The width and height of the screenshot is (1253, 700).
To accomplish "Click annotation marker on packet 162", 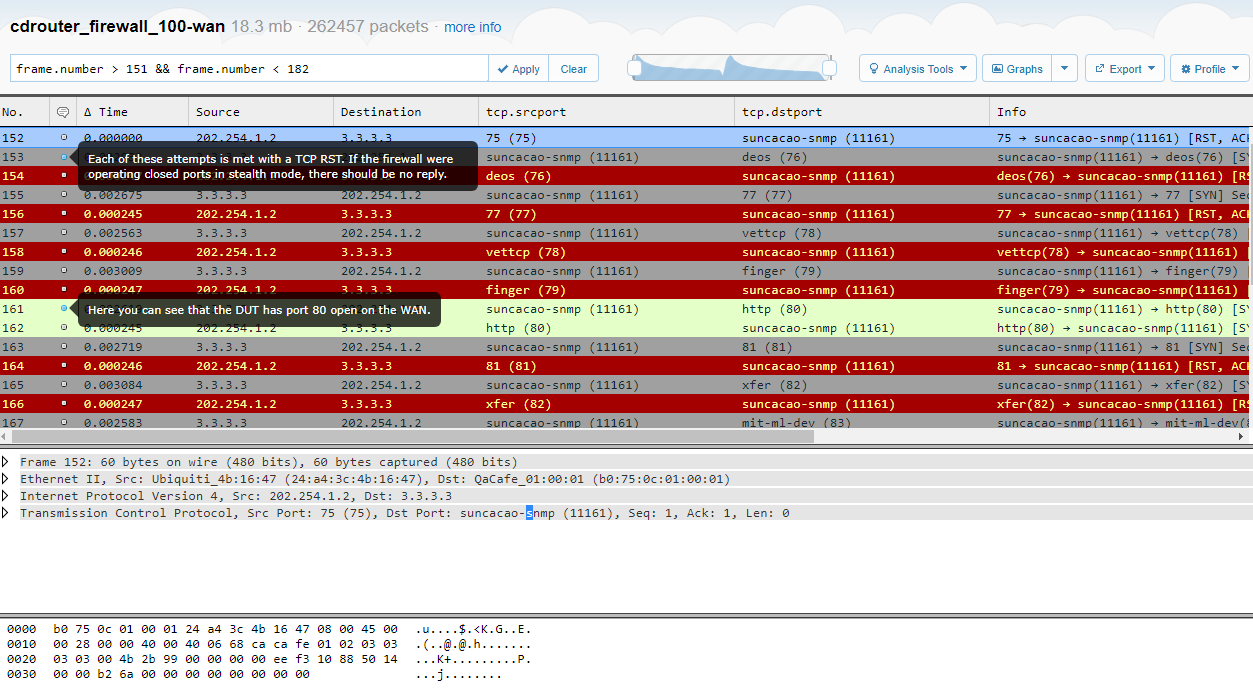I will point(64,328).
